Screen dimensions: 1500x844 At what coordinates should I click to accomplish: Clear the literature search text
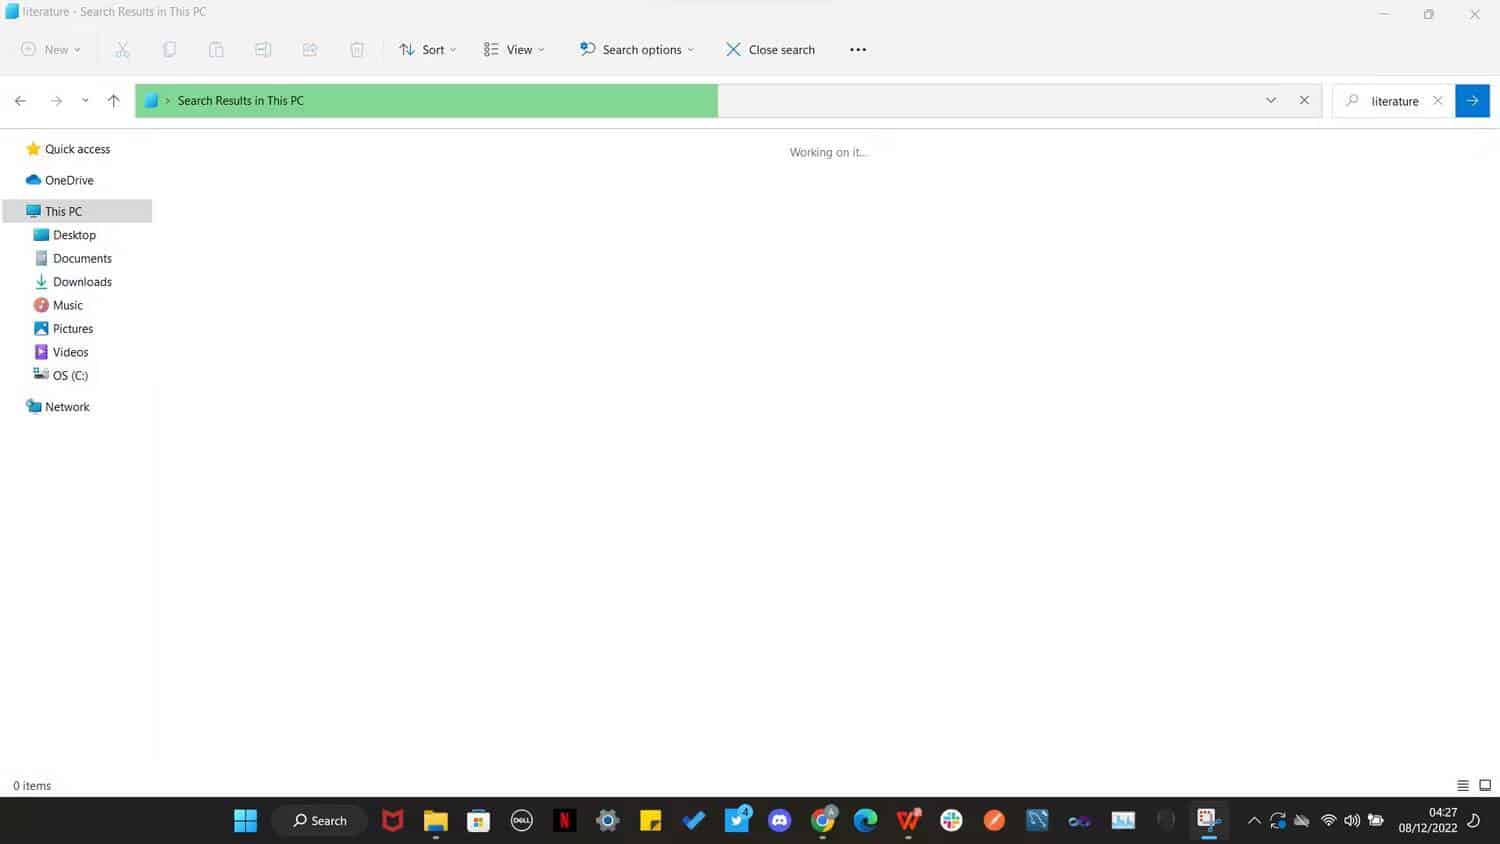1437,100
